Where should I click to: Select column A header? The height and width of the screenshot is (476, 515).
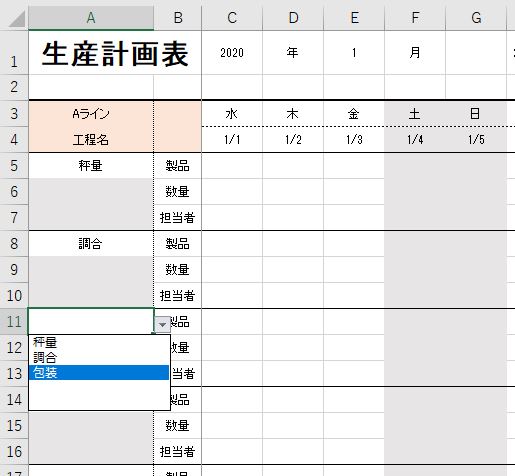[x=91, y=18]
